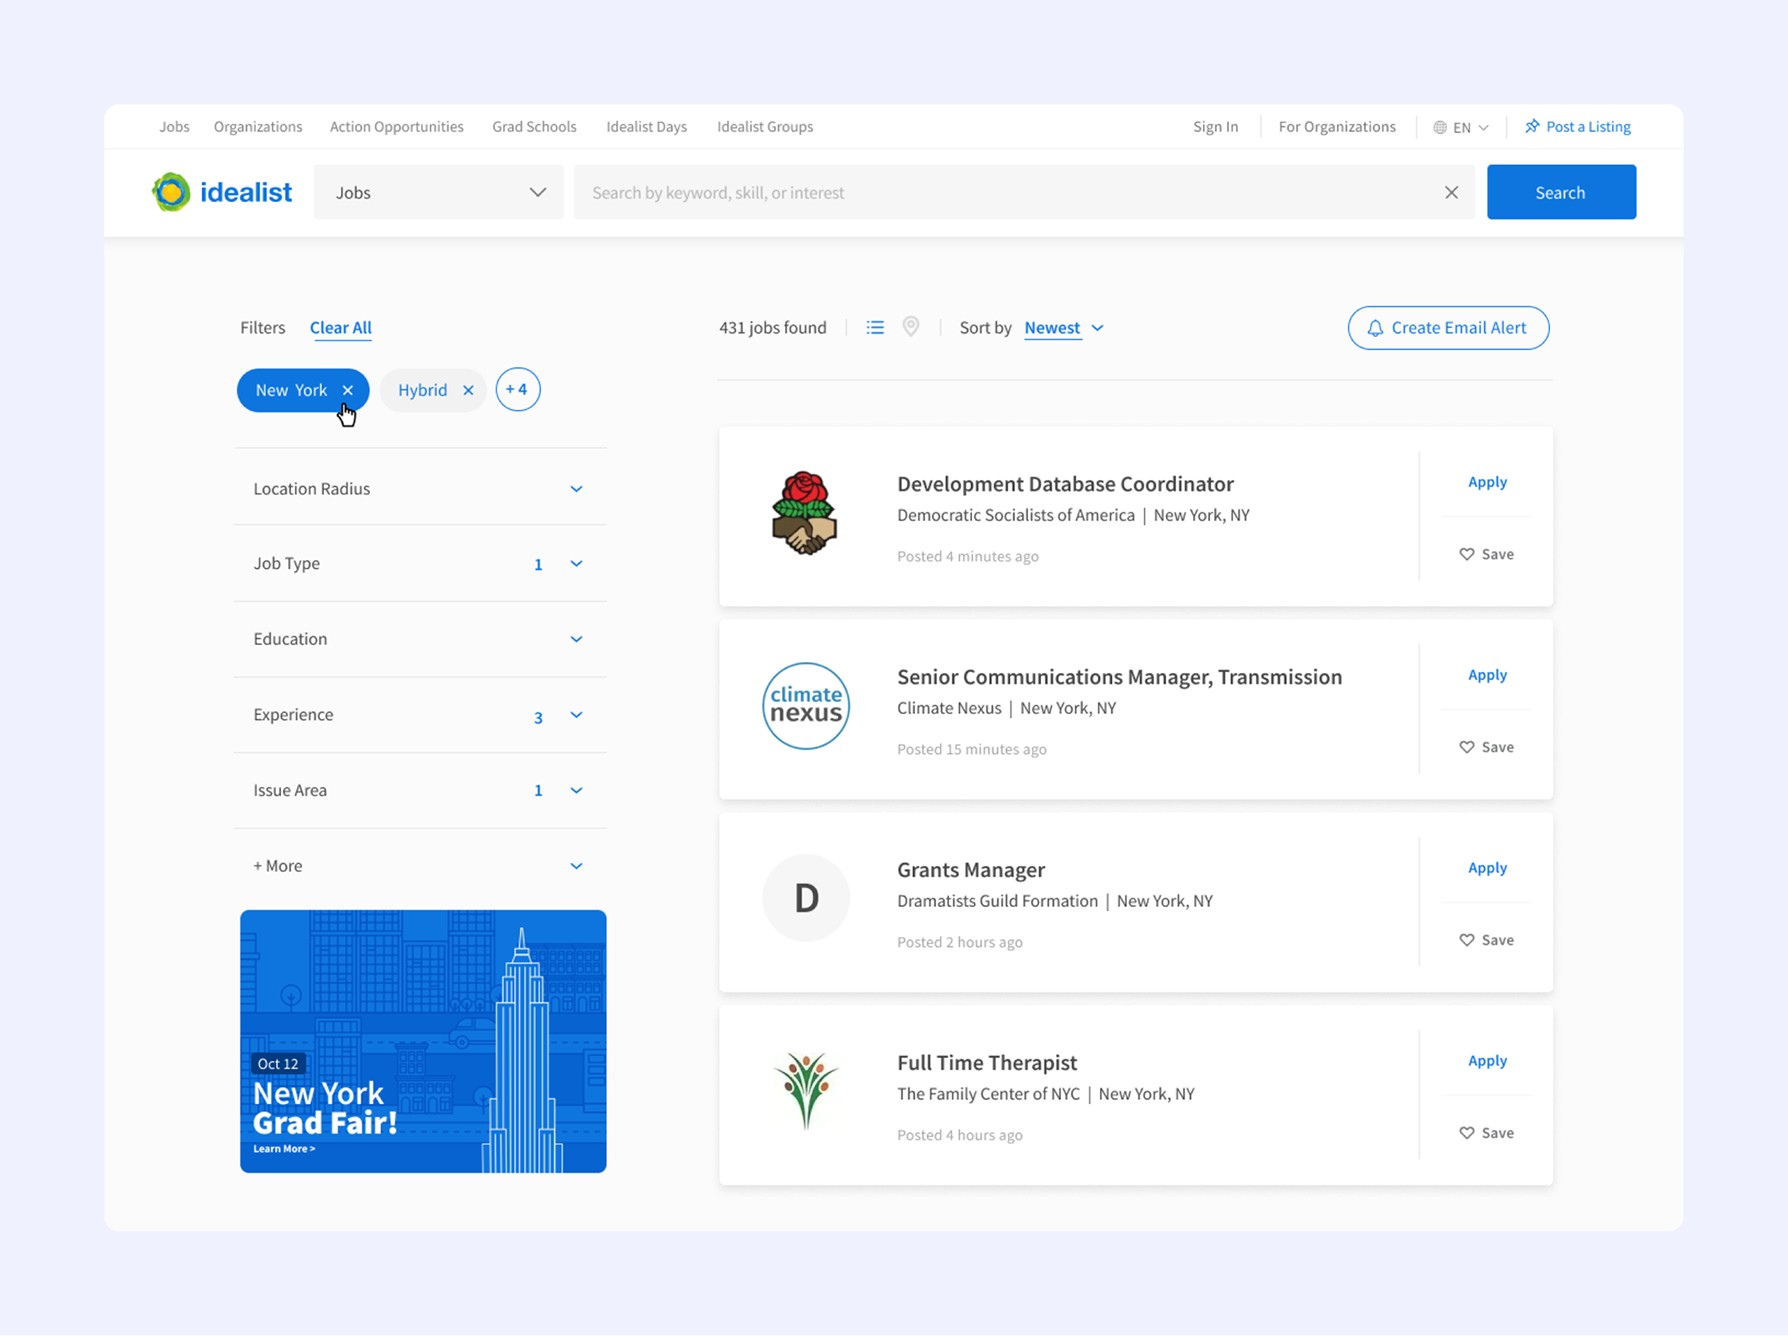1788x1336 pixels.
Task: Open Senior Communications Manager, Transmission title
Action: point(1119,677)
